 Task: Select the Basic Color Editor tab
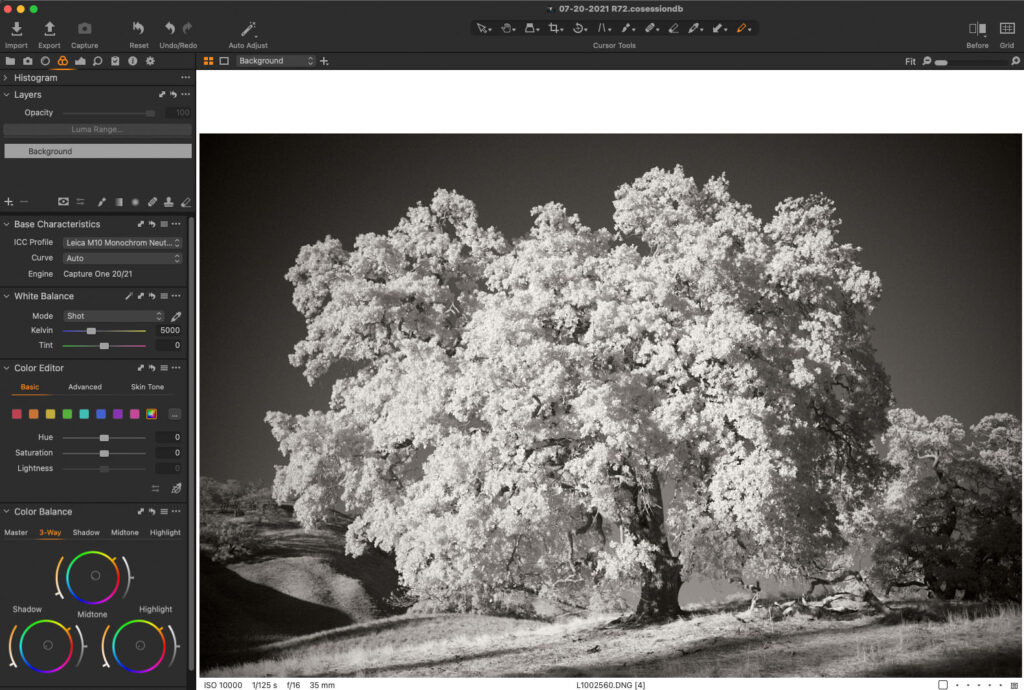29,387
